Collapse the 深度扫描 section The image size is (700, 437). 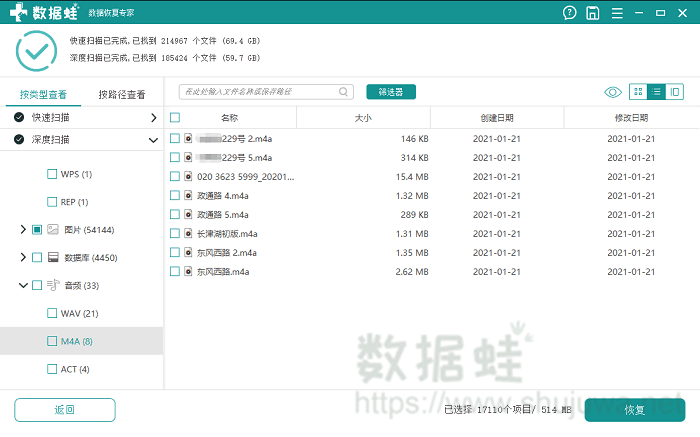[153, 141]
